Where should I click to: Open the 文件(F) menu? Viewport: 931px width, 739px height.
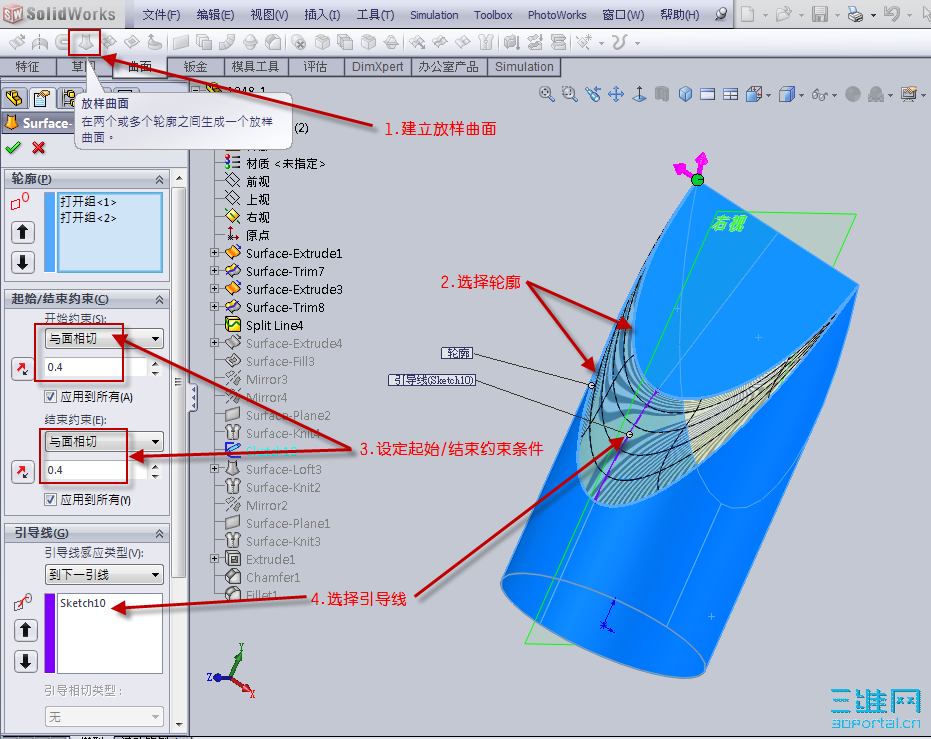click(161, 15)
